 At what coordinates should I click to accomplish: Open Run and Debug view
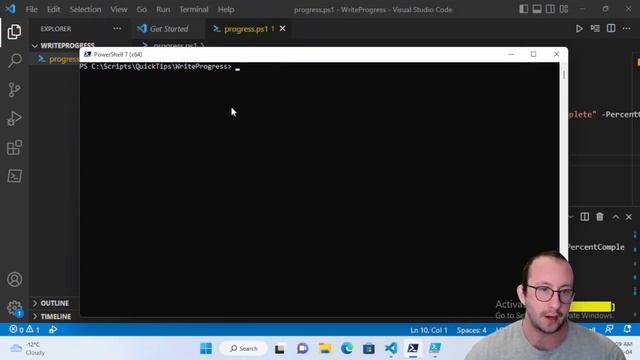[x=14, y=118]
